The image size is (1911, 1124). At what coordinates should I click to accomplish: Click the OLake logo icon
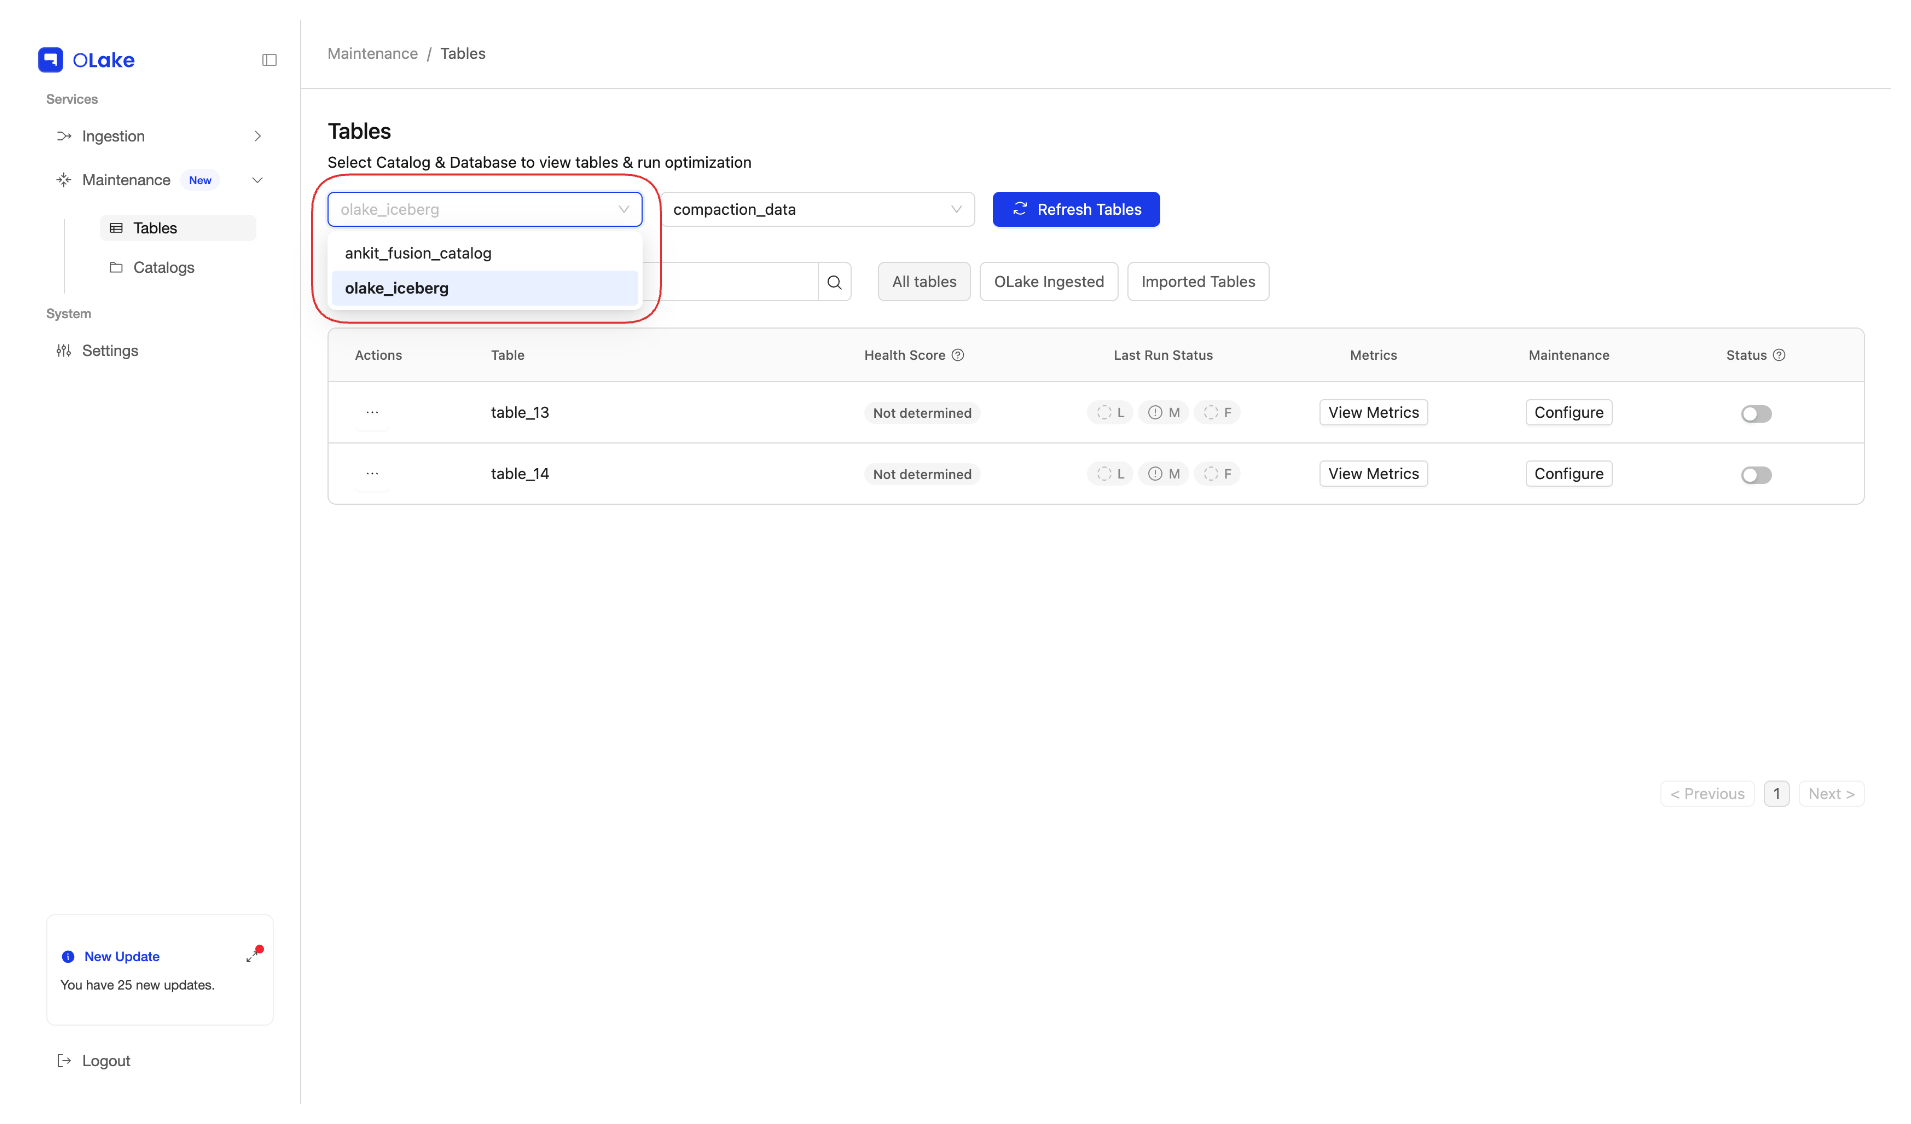50,60
